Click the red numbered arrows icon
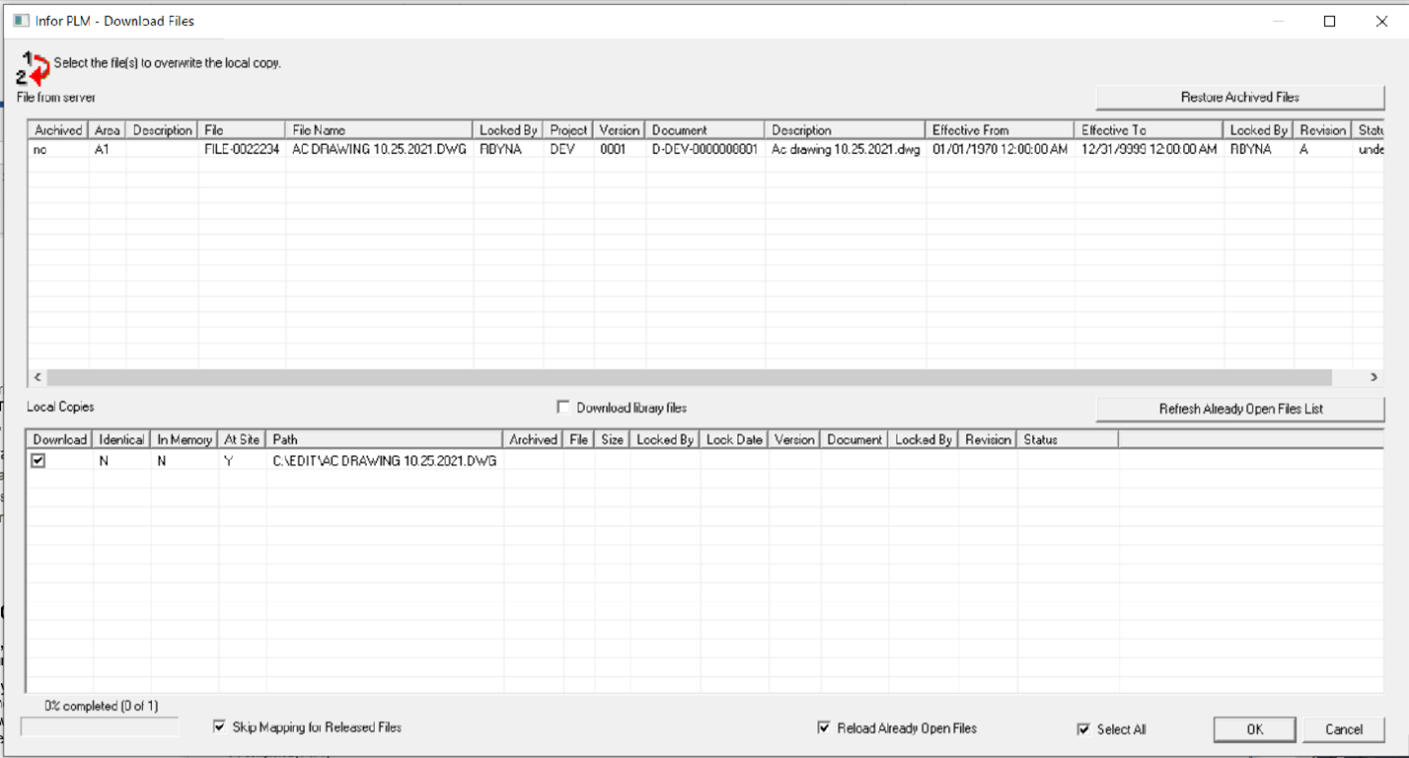This screenshot has width=1409, height=758. [x=35, y=67]
